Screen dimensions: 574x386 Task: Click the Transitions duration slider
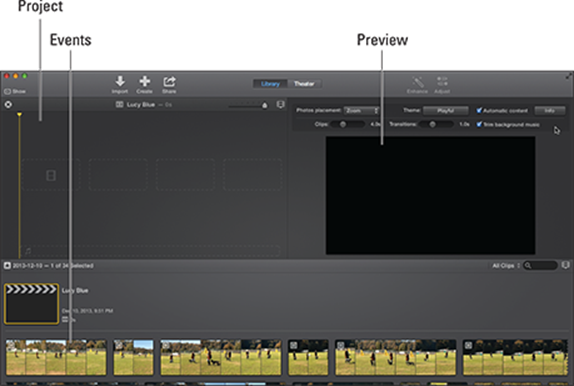point(437,125)
